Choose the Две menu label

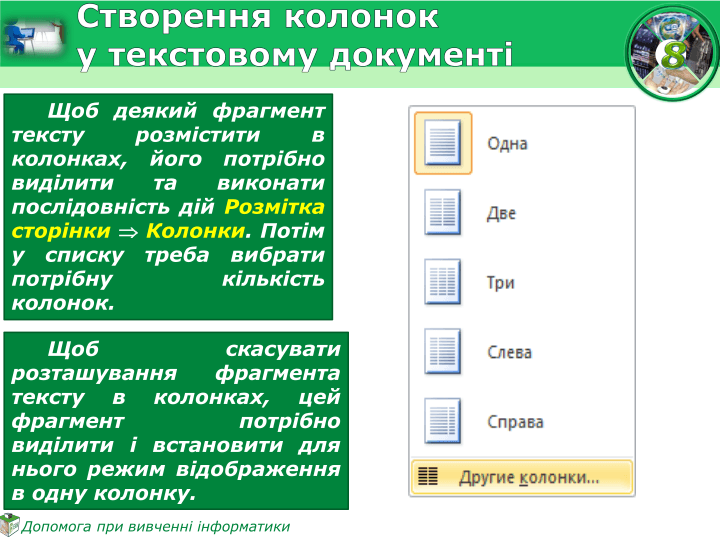pyautogui.click(x=501, y=214)
